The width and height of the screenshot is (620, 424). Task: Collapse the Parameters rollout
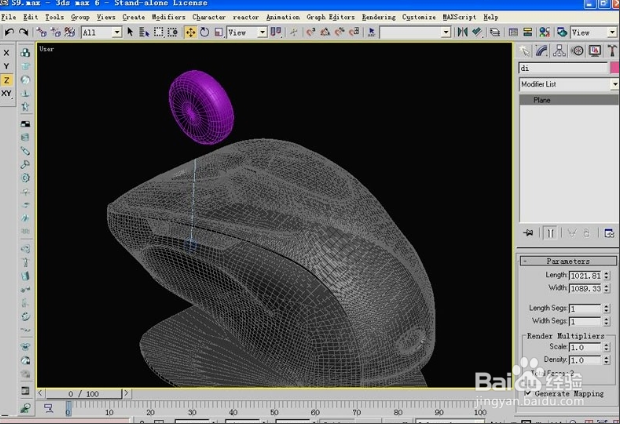pyautogui.click(x=568, y=261)
